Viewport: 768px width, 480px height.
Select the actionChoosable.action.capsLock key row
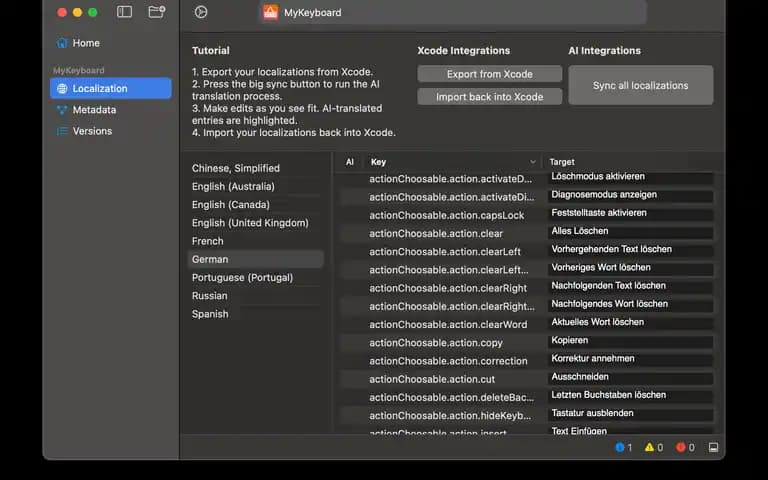[446, 216]
